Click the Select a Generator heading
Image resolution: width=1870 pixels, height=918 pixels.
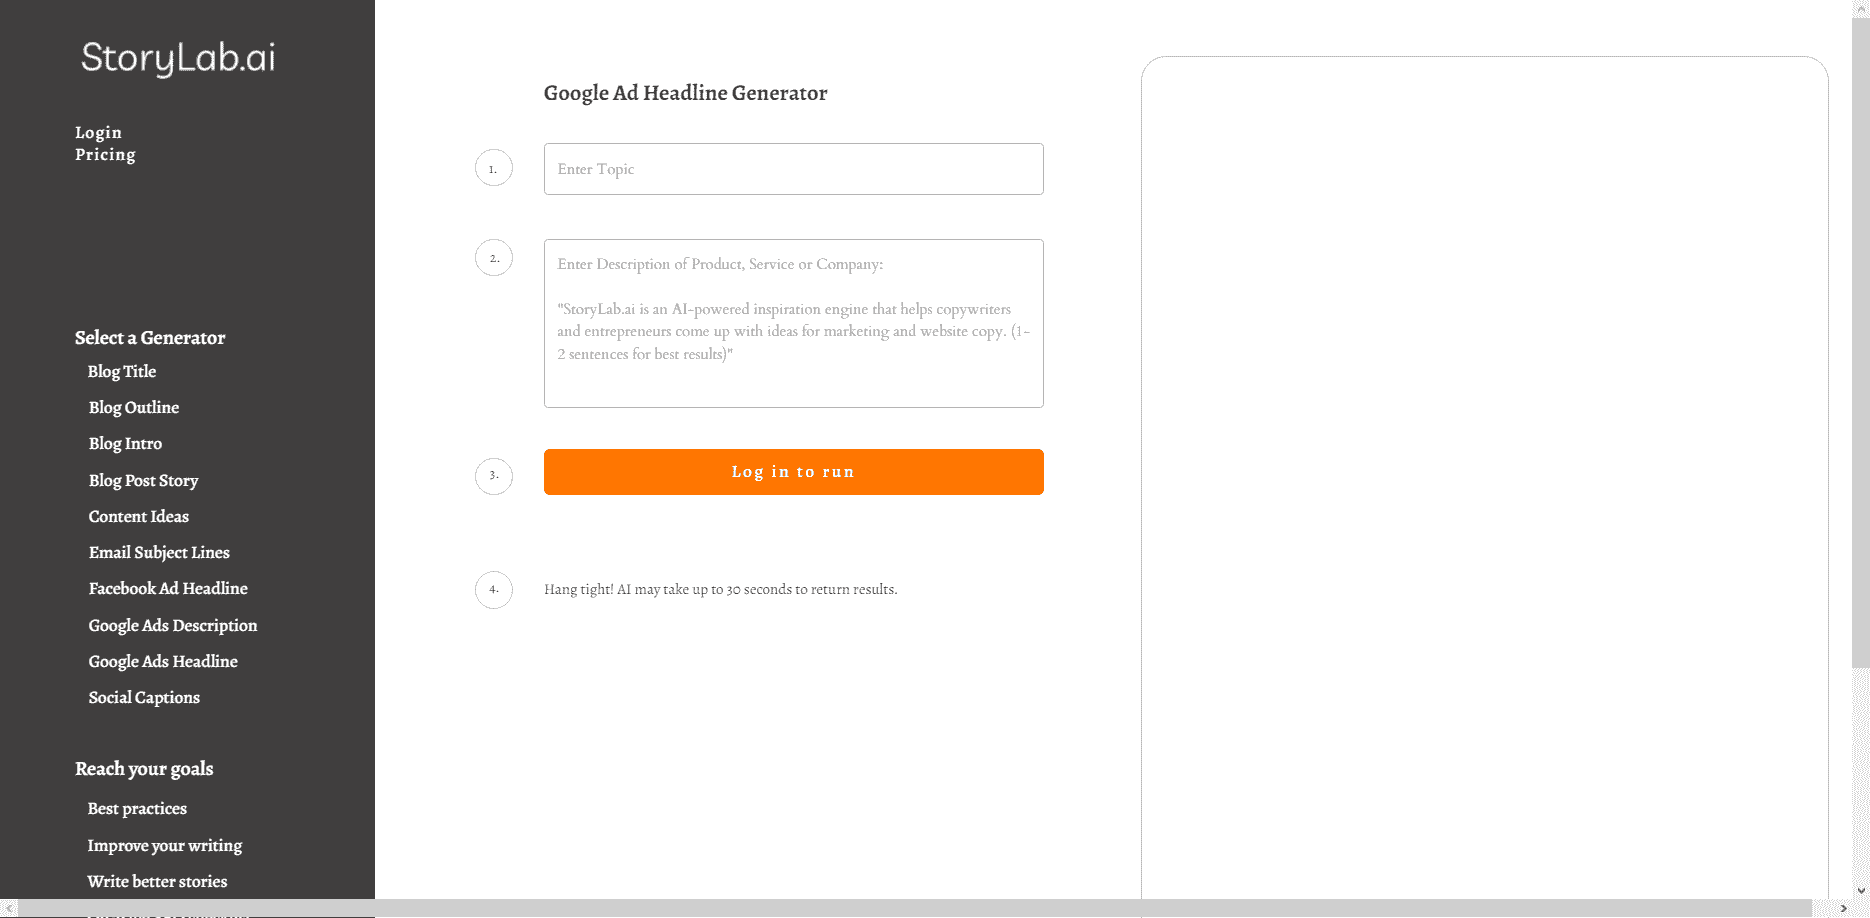tap(150, 337)
